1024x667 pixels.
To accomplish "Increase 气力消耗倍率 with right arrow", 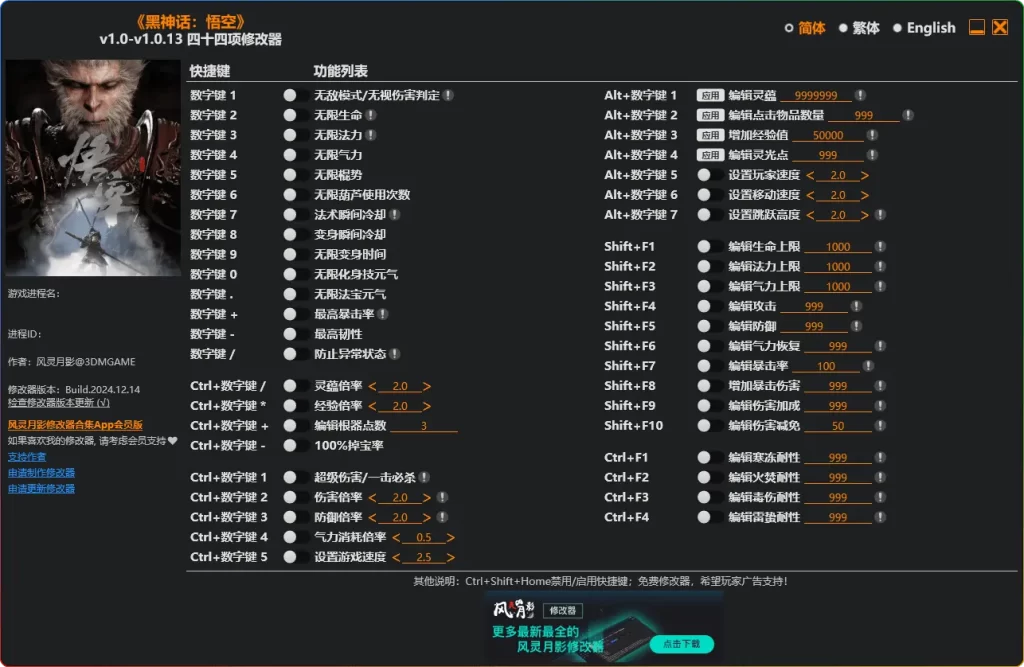I will click(x=451, y=537).
